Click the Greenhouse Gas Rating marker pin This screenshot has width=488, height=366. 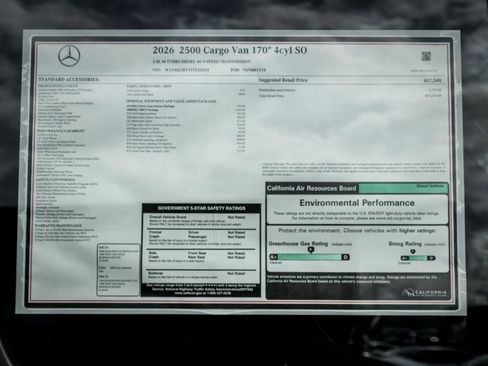(311, 250)
